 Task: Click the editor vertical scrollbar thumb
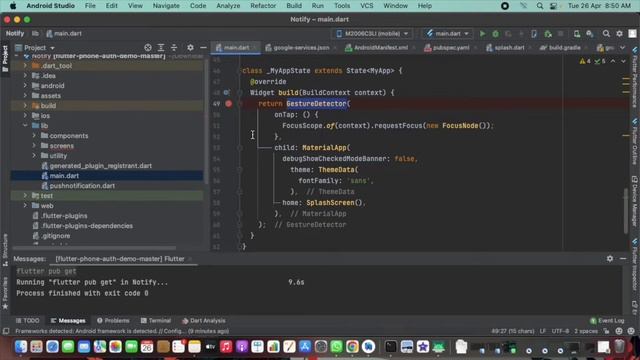pyautogui.click(x=626, y=210)
